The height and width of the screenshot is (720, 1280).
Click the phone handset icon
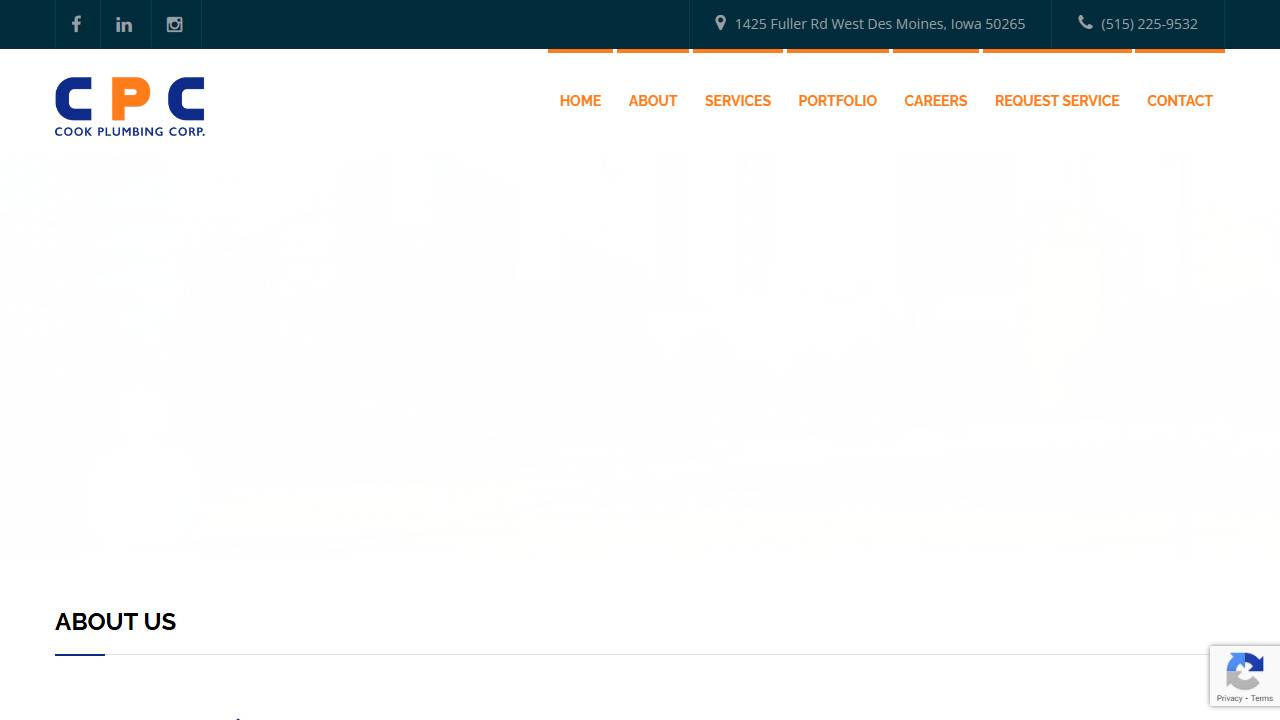pyautogui.click(x=1085, y=23)
